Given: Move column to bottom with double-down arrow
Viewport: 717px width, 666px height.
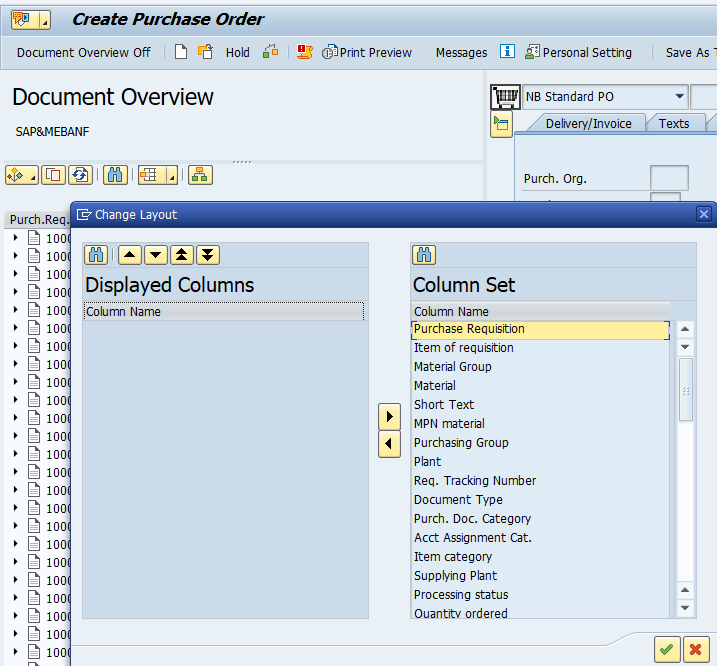Looking at the screenshot, I should pos(207,255).
